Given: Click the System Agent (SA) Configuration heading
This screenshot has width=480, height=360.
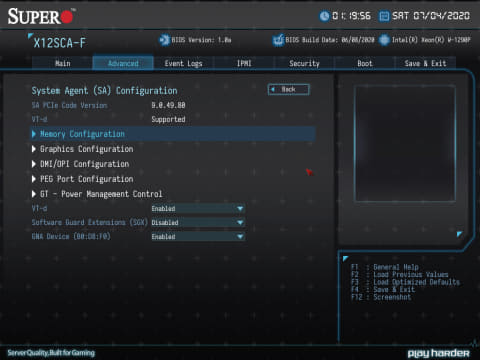Looking at the screenshot, I should [104, 91].
